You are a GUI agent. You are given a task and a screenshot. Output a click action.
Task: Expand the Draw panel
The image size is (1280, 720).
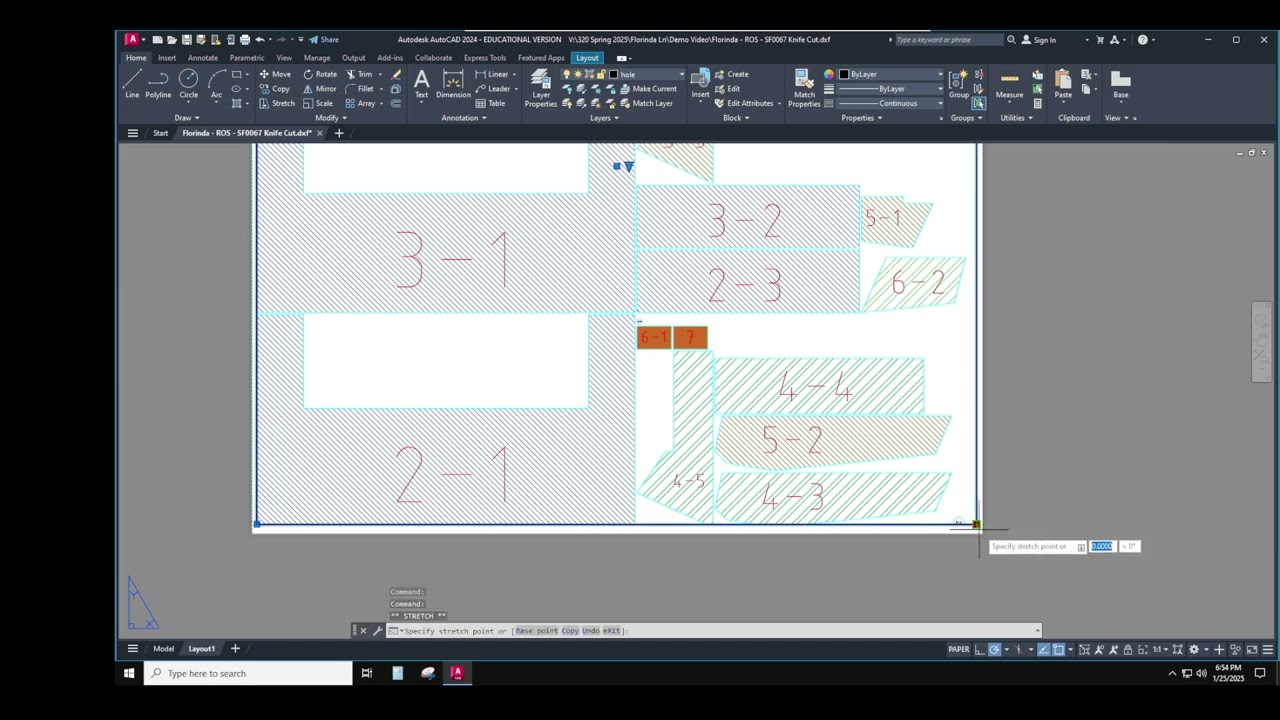pyautogui.click(x=186, y=118)
